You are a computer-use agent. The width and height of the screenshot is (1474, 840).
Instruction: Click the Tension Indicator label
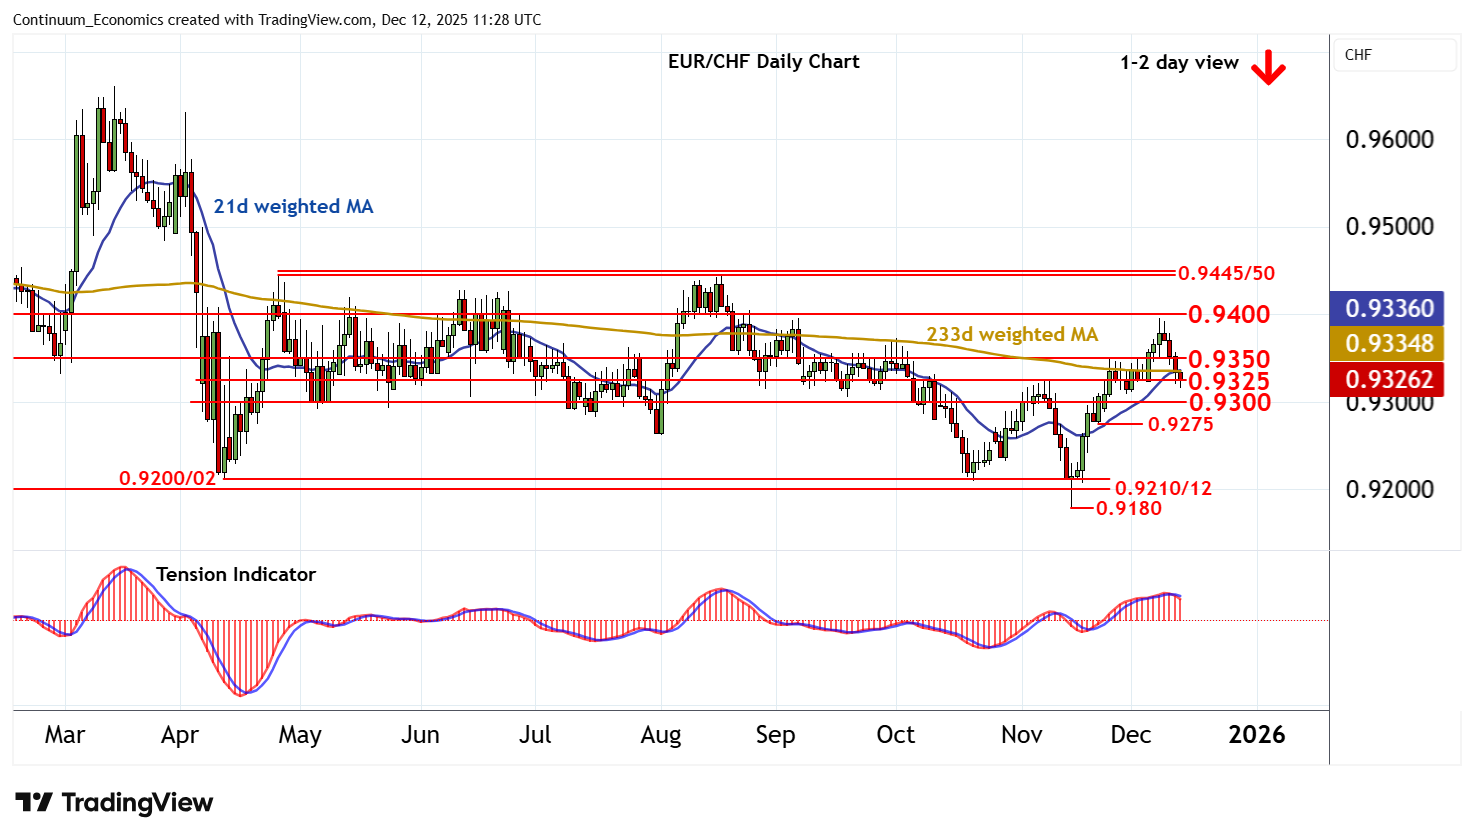click(x=235, y=574)
